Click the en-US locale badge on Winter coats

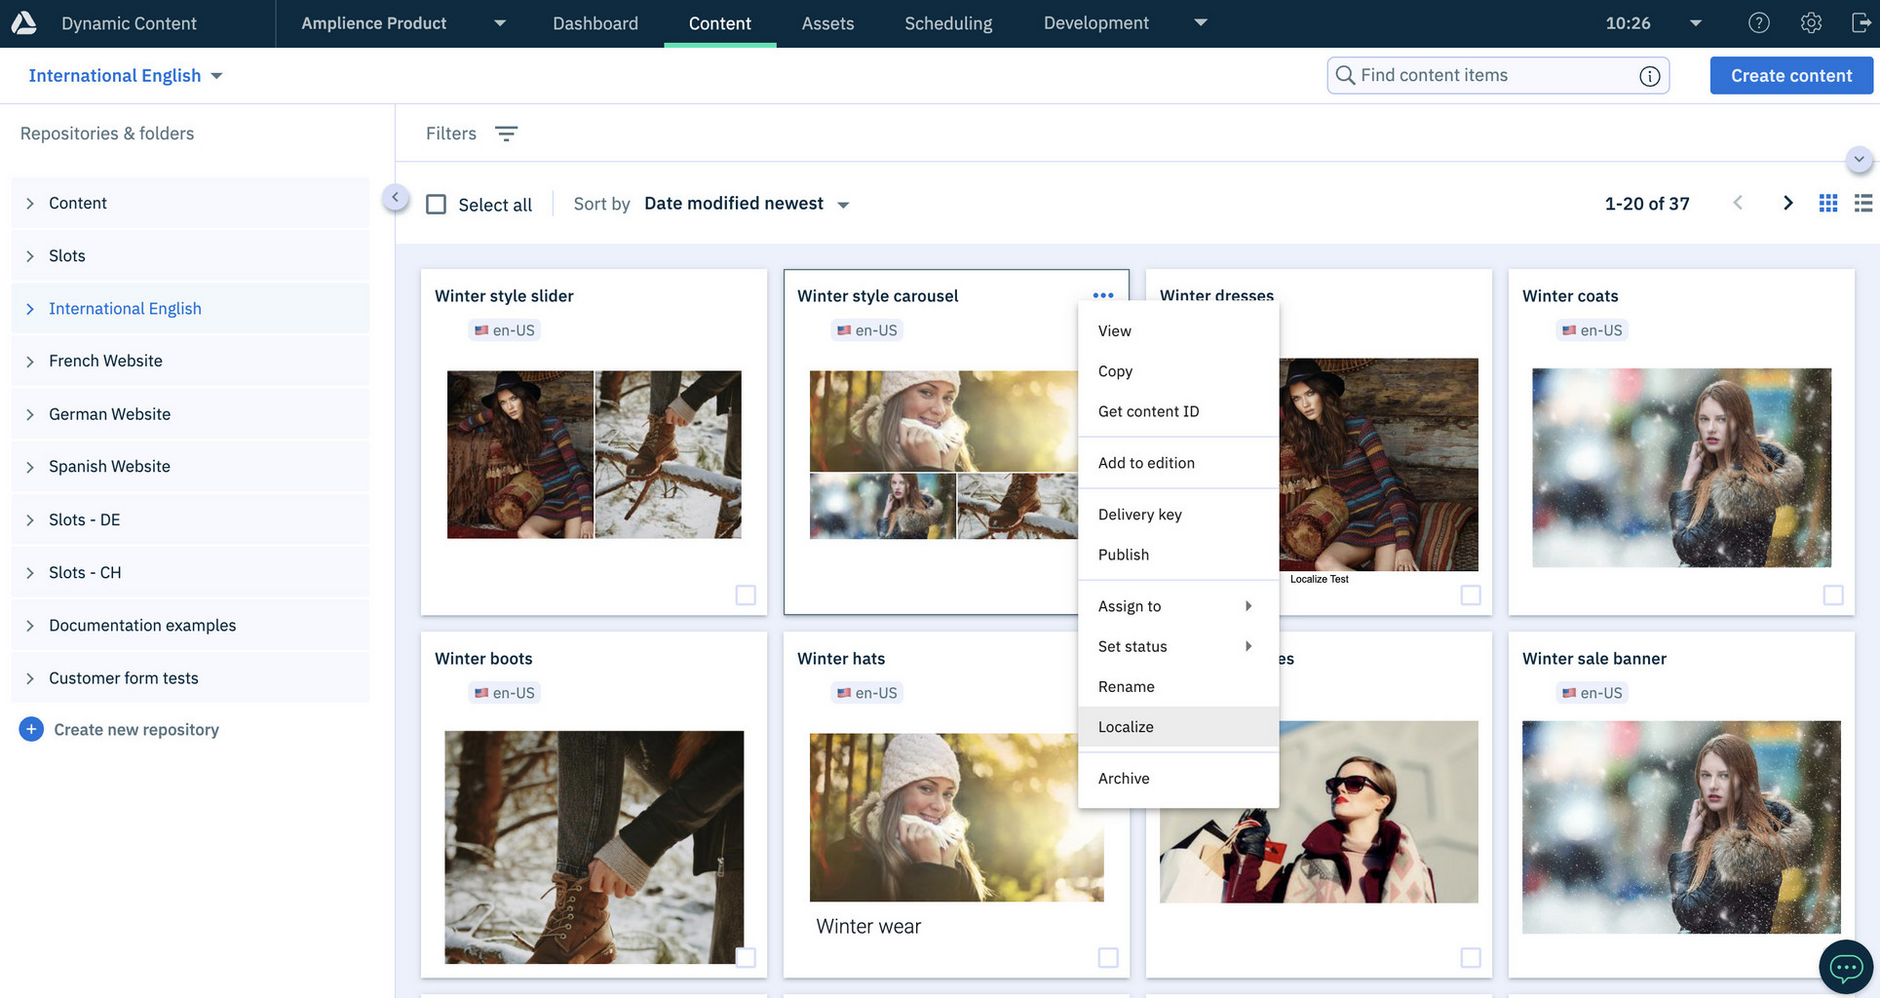coord(1592,330)
